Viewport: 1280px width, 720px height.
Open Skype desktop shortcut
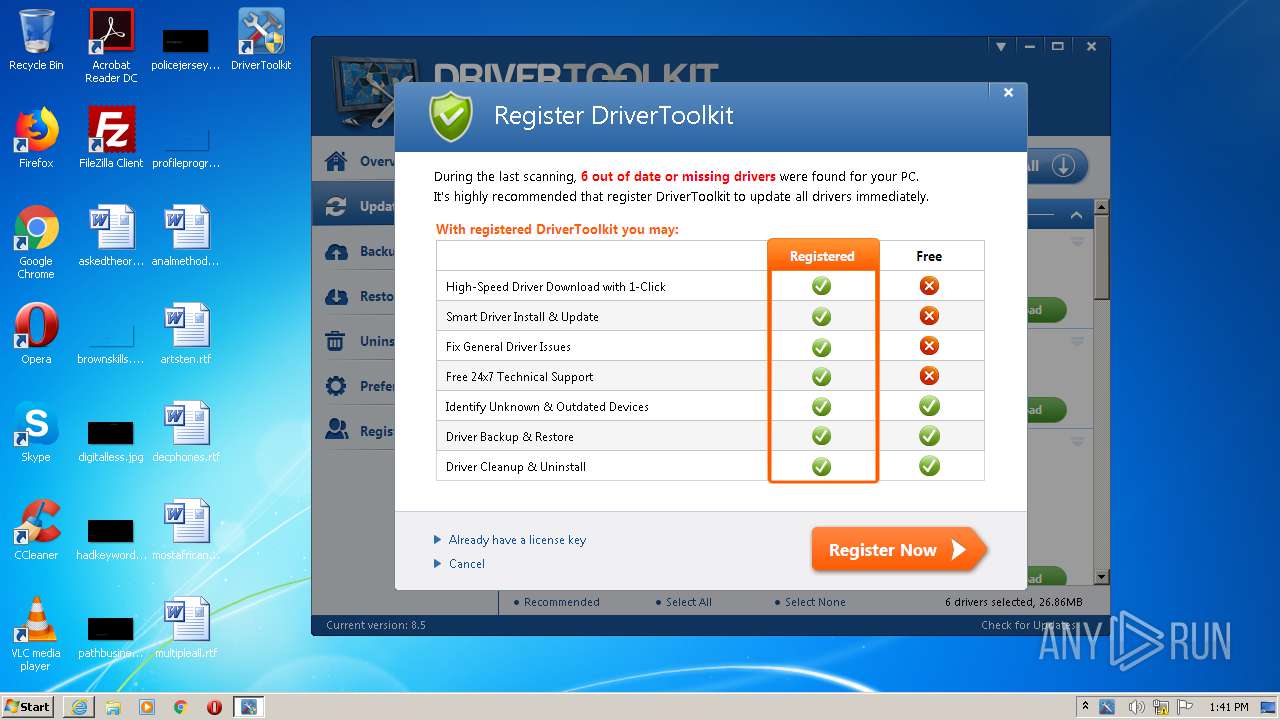click(36, 432)
